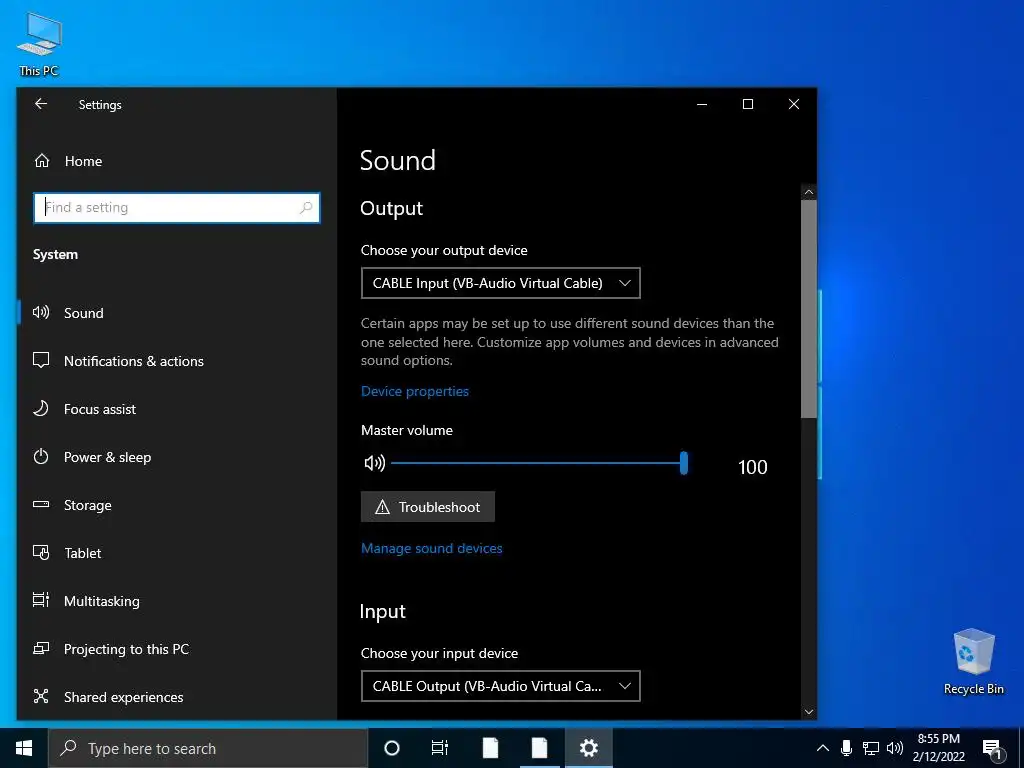The image size is (1024, 768).
Task: Click the scrollbar down arrow in Sound page
Action: point(809,712)
